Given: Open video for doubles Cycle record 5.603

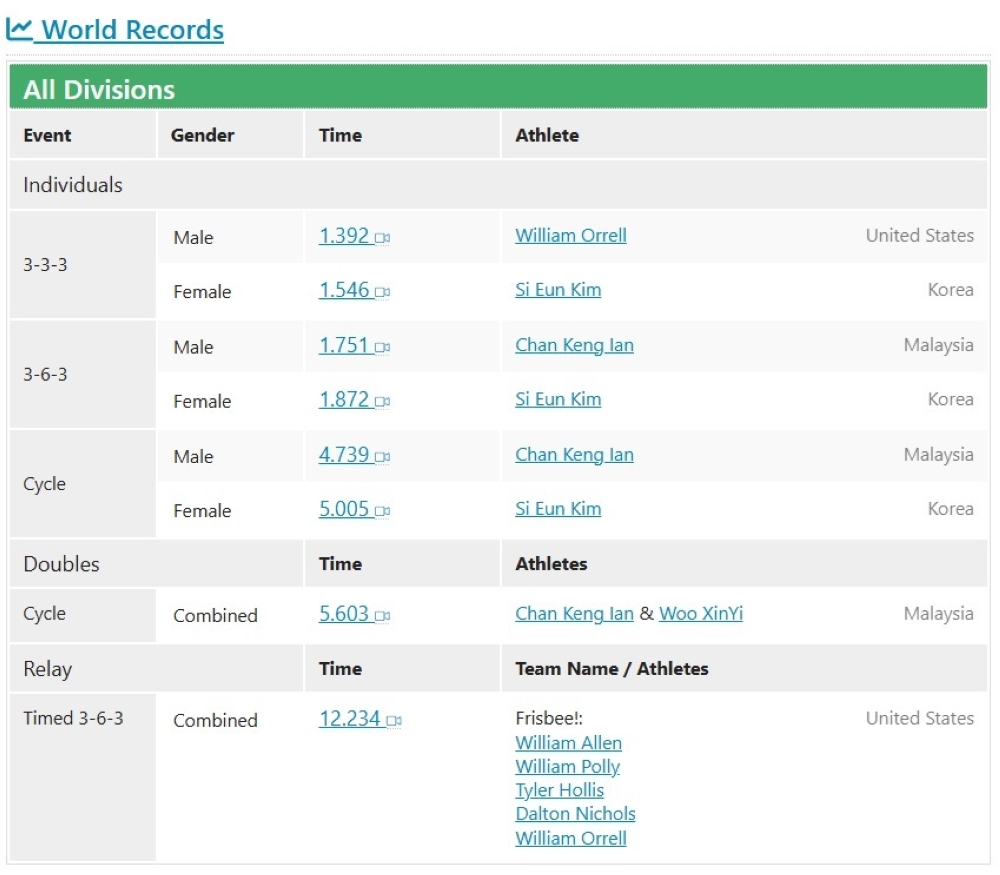Looking at the screenshot, I should [384, 614].
